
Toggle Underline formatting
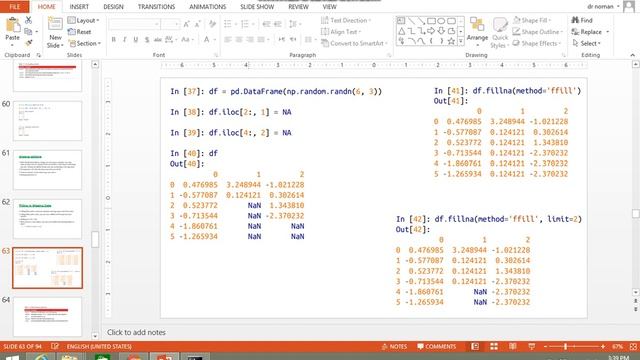point(136,40)
